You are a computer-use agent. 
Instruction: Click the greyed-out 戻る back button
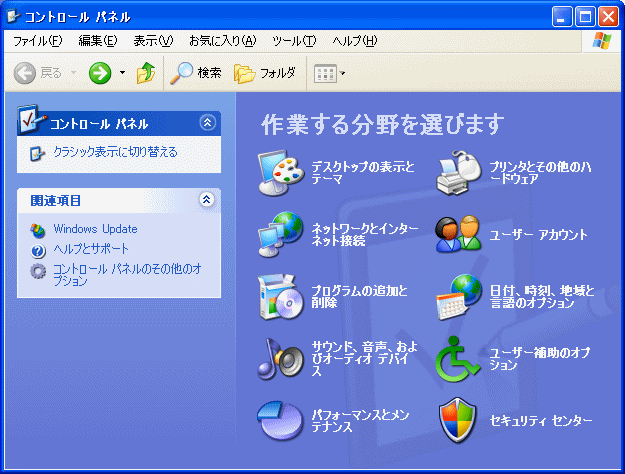tap(38, 73)
